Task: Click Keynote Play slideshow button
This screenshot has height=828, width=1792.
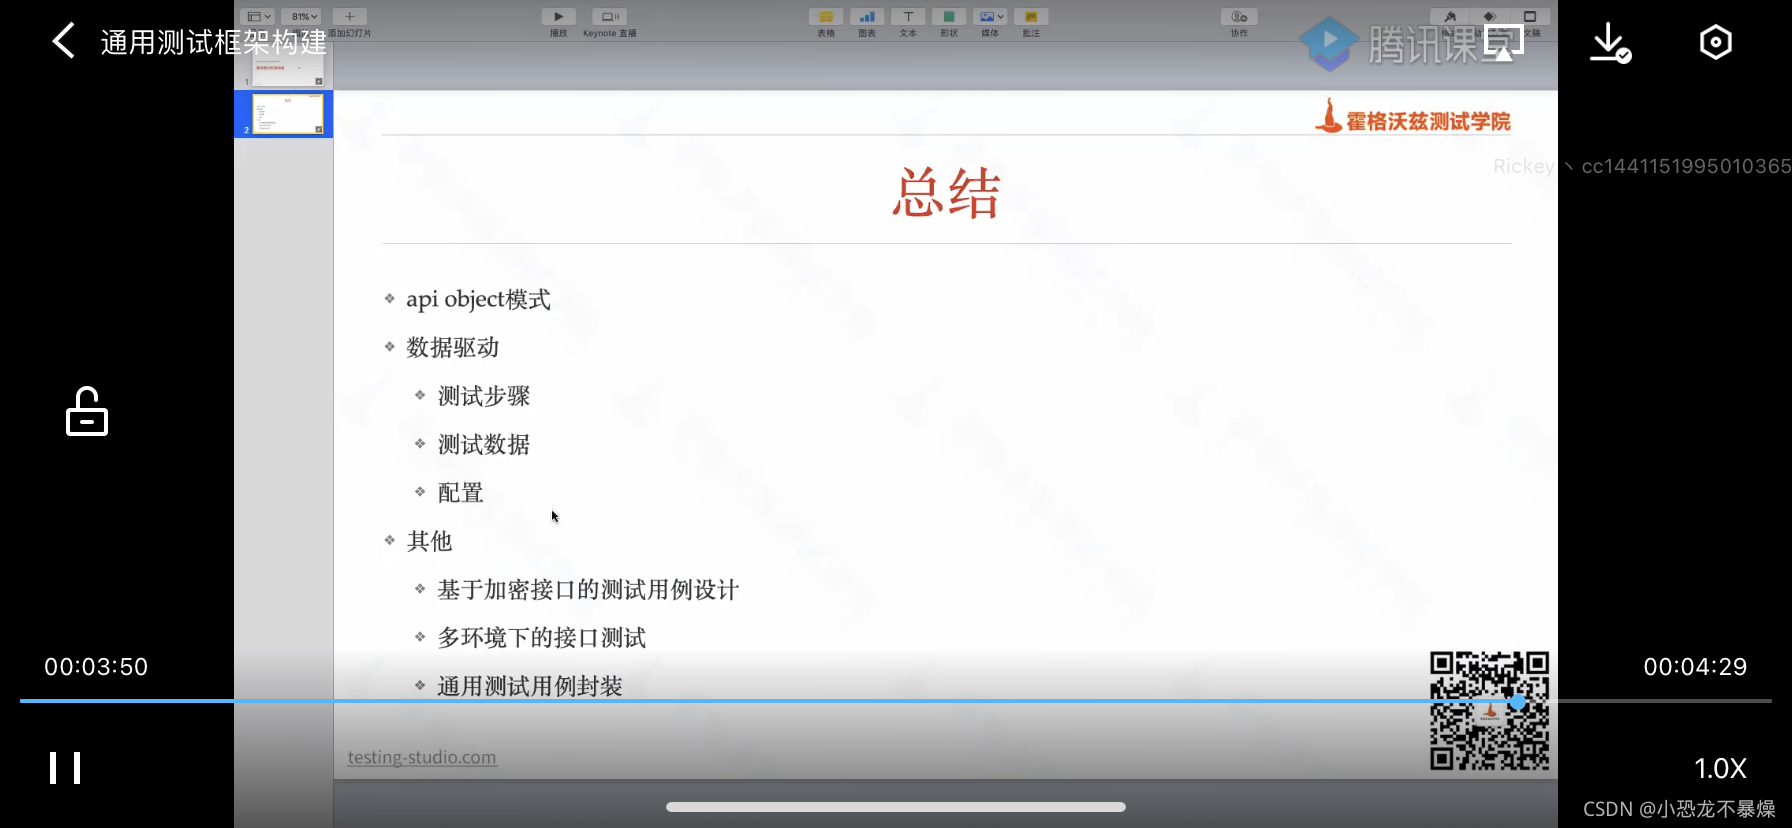Action: 559,17
